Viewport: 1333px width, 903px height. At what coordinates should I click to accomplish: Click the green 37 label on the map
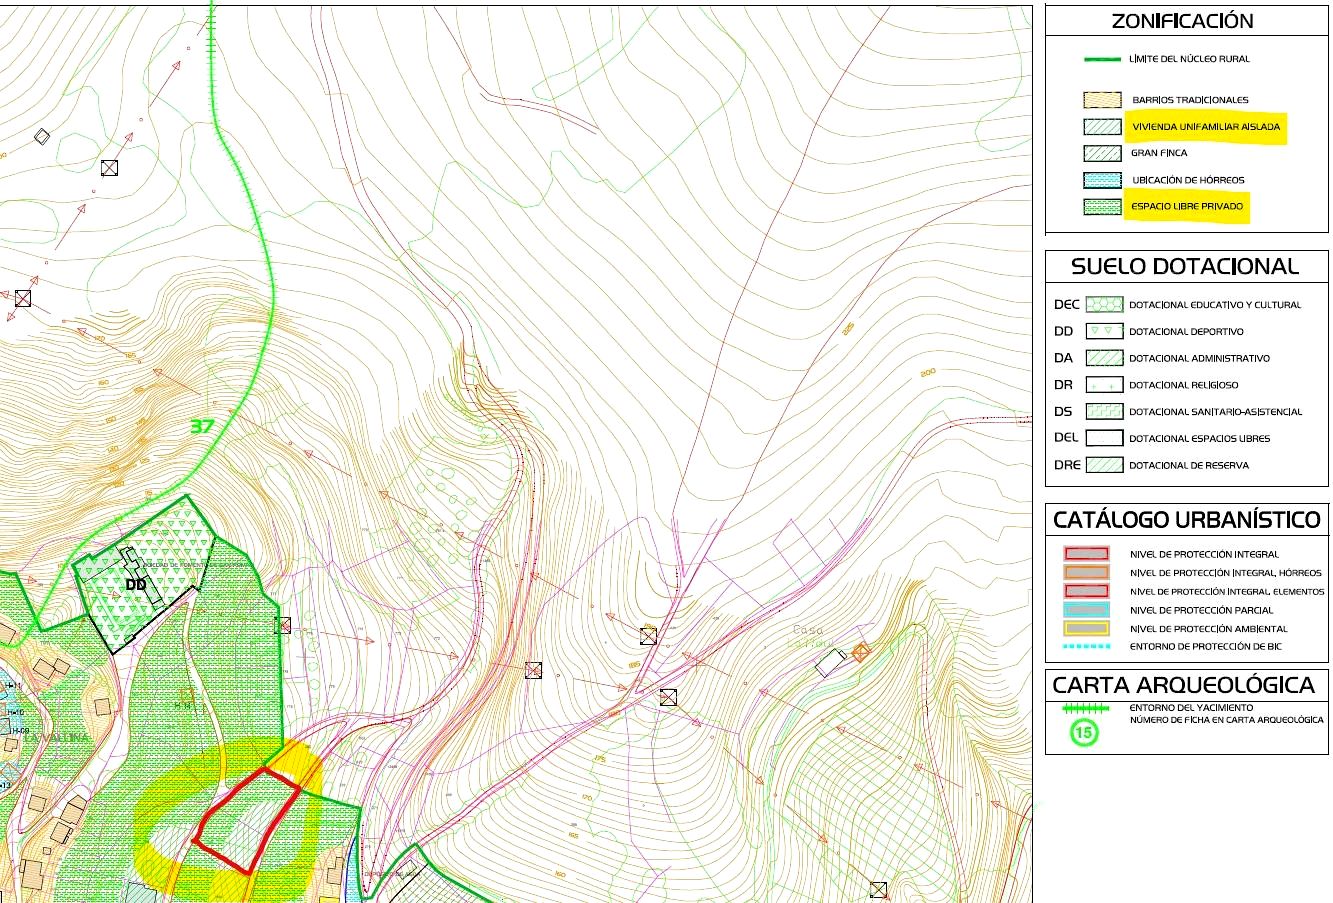(x=202, y=426)
